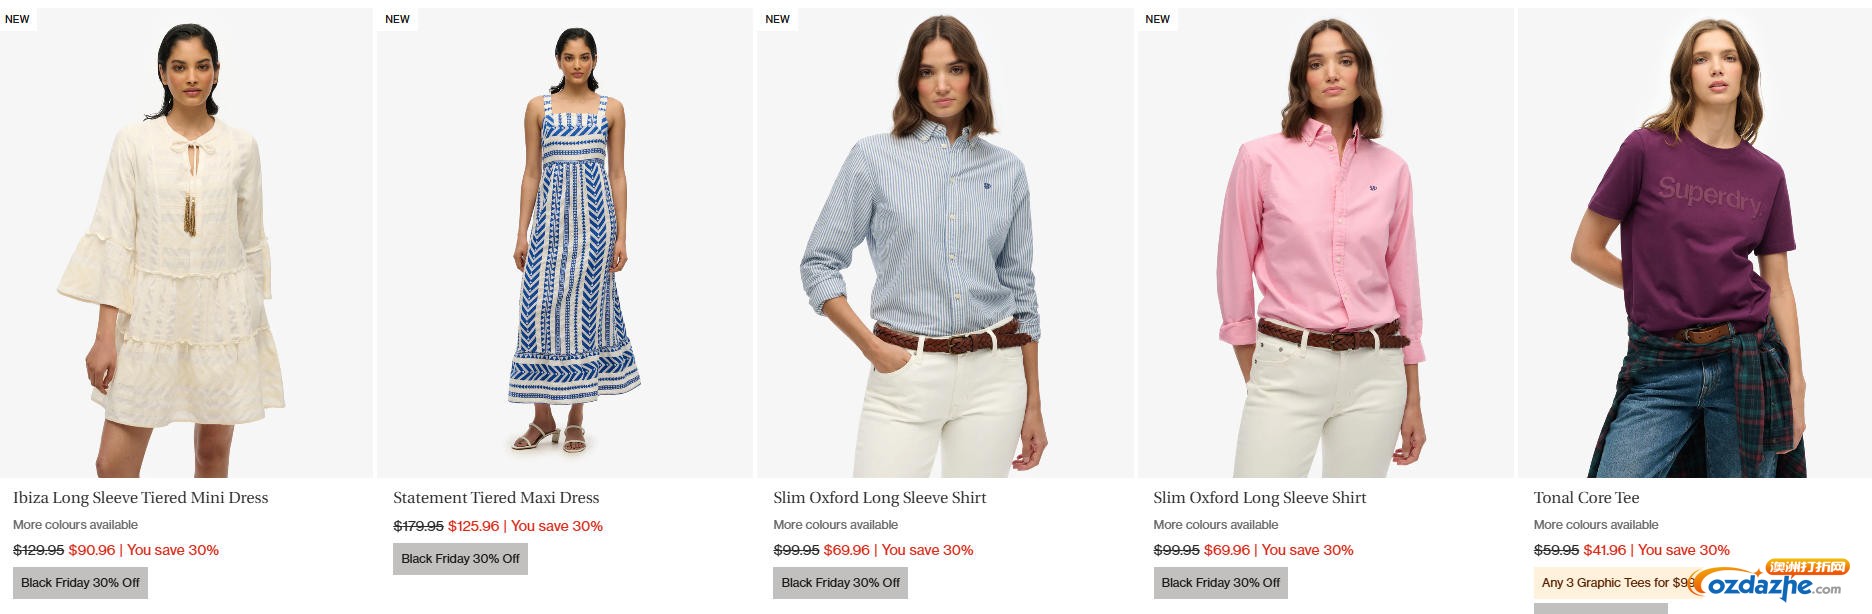Click Black Friday 30% Off badge under Ibiza dress

(x=80, y=583)
